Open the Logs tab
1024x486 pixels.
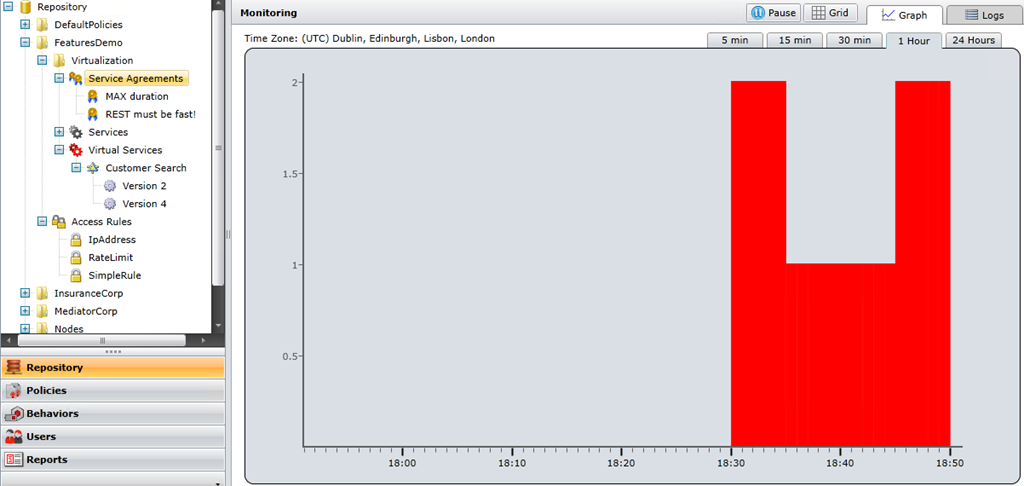(x=984, y=15)
